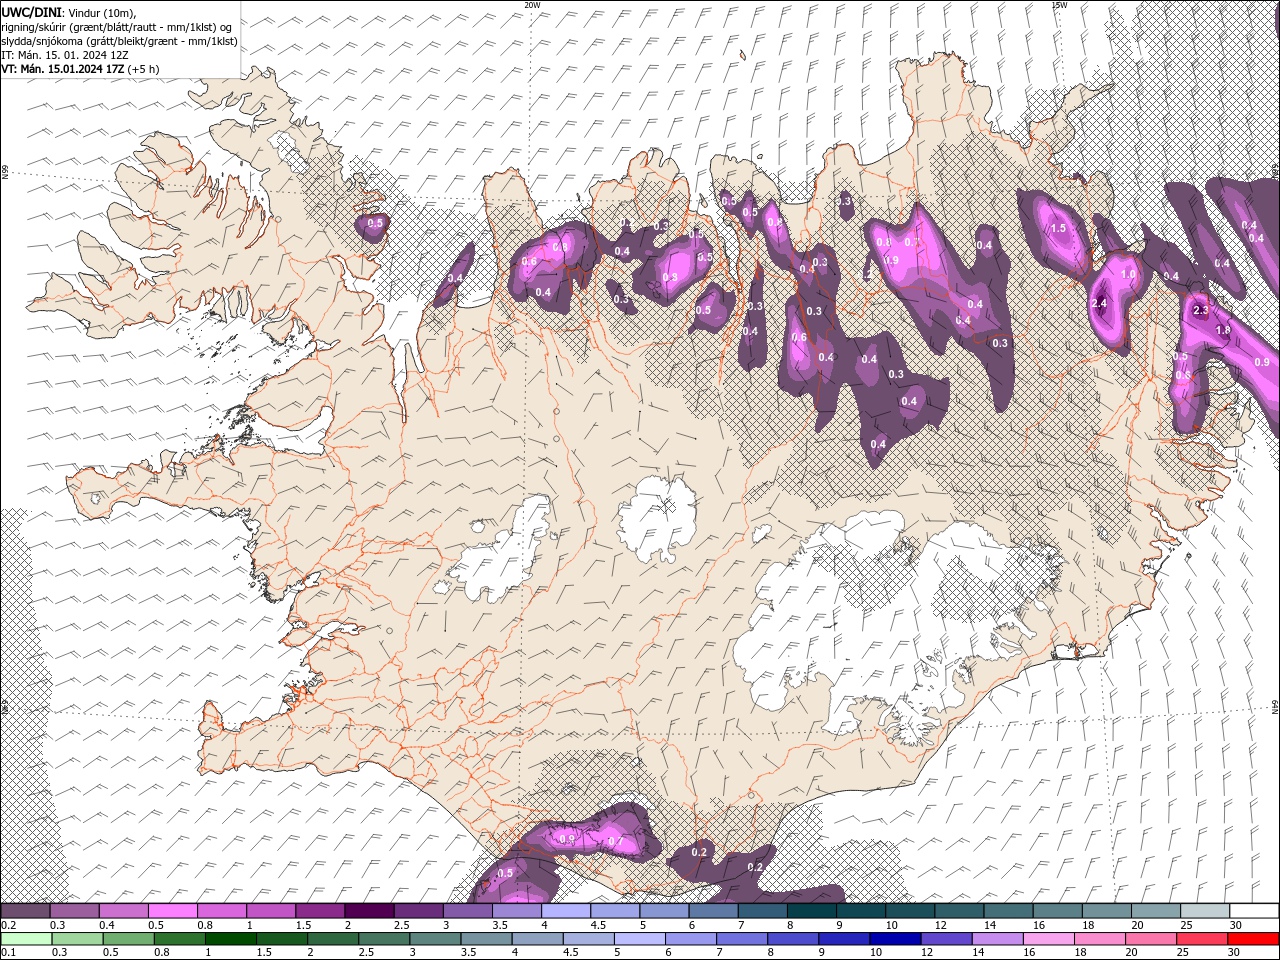Pick the dark green 1 swatch in rain legend row
Image resolution: width=1280 pixels, height=960 pixels.
[230, 939]
